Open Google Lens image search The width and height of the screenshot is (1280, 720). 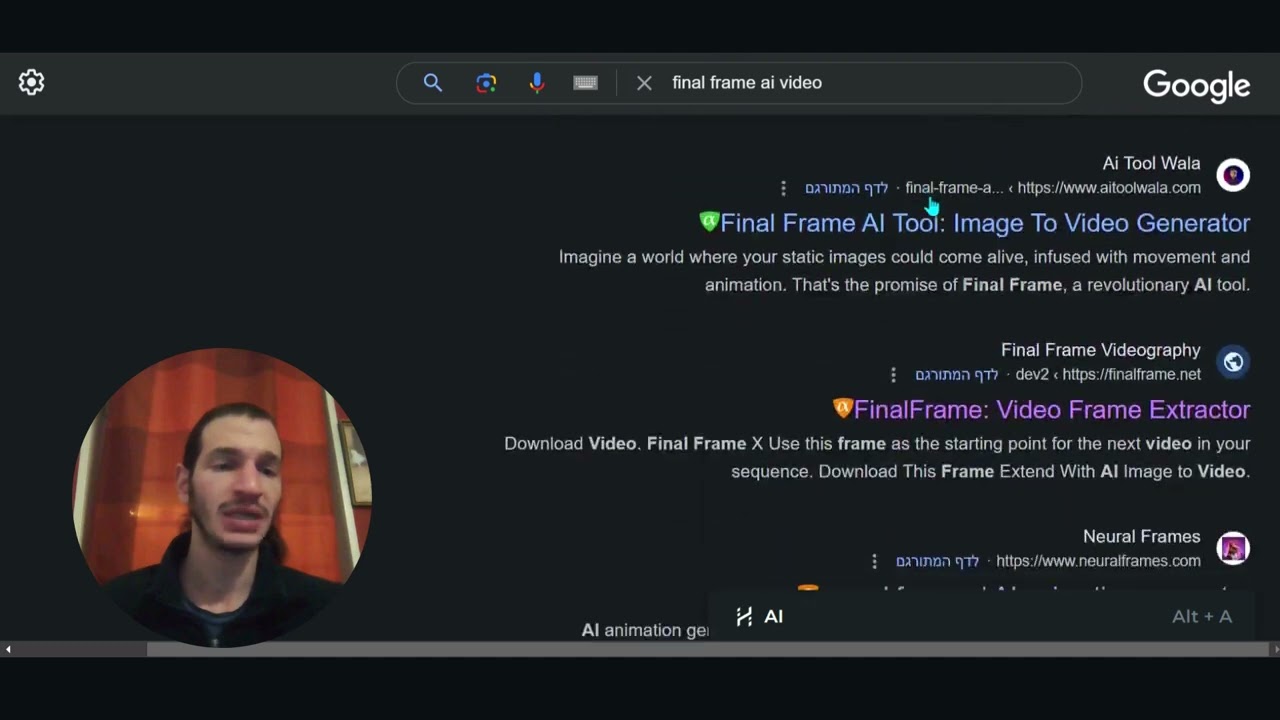pos(486,83)
